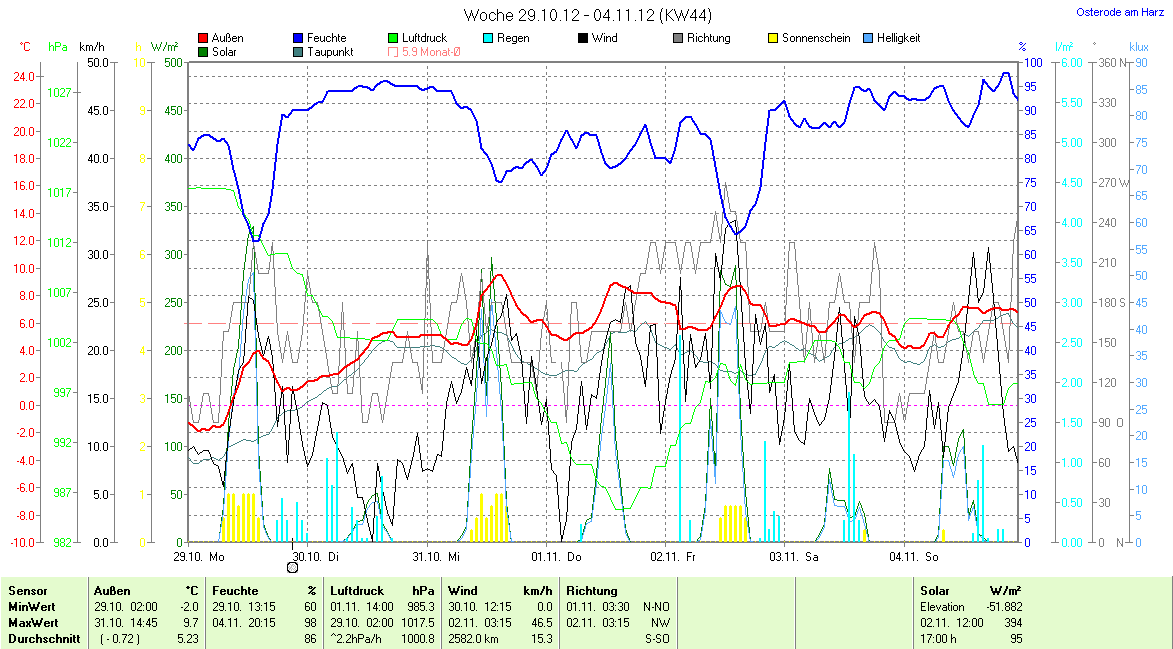This screenshot has width=1173, height=649.
Task: Click the teal Taupunkt legend swatch
Action: 299,52
